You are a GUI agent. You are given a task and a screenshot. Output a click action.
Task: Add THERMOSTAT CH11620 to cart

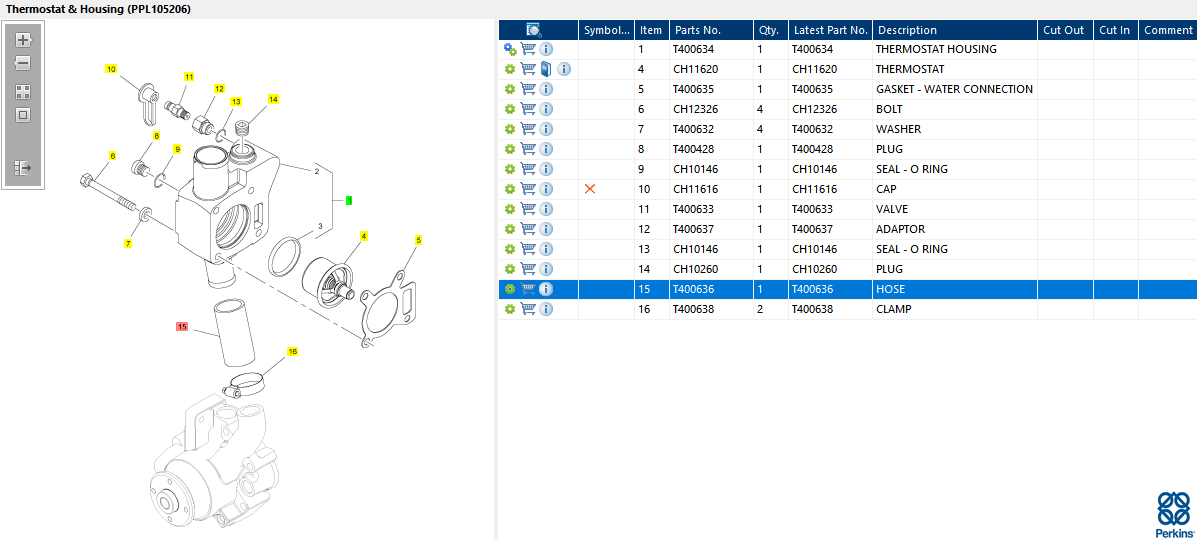pyautogui.click(x=528, y=69)
